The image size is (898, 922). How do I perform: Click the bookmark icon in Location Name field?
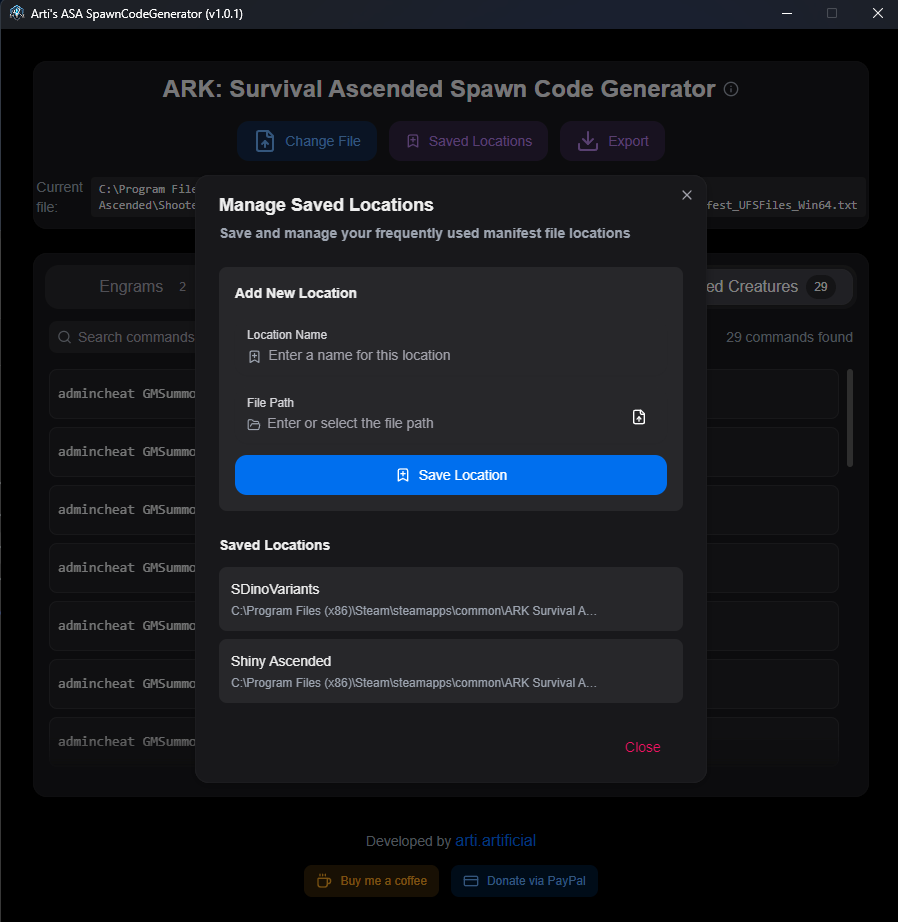coord(254,356)
